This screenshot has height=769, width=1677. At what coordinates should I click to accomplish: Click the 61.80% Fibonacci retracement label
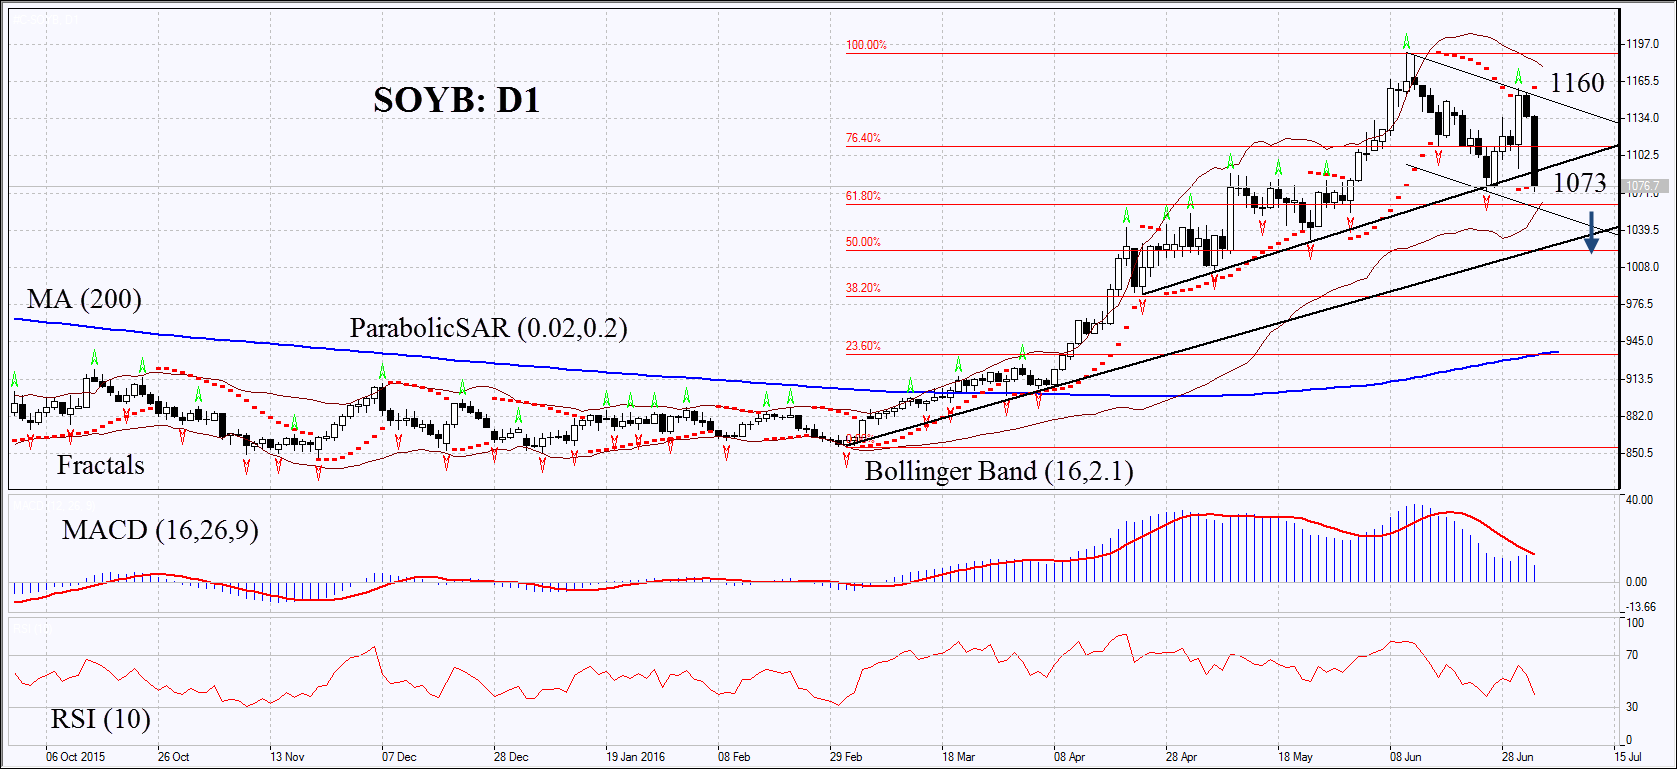(x=863, y=196)
